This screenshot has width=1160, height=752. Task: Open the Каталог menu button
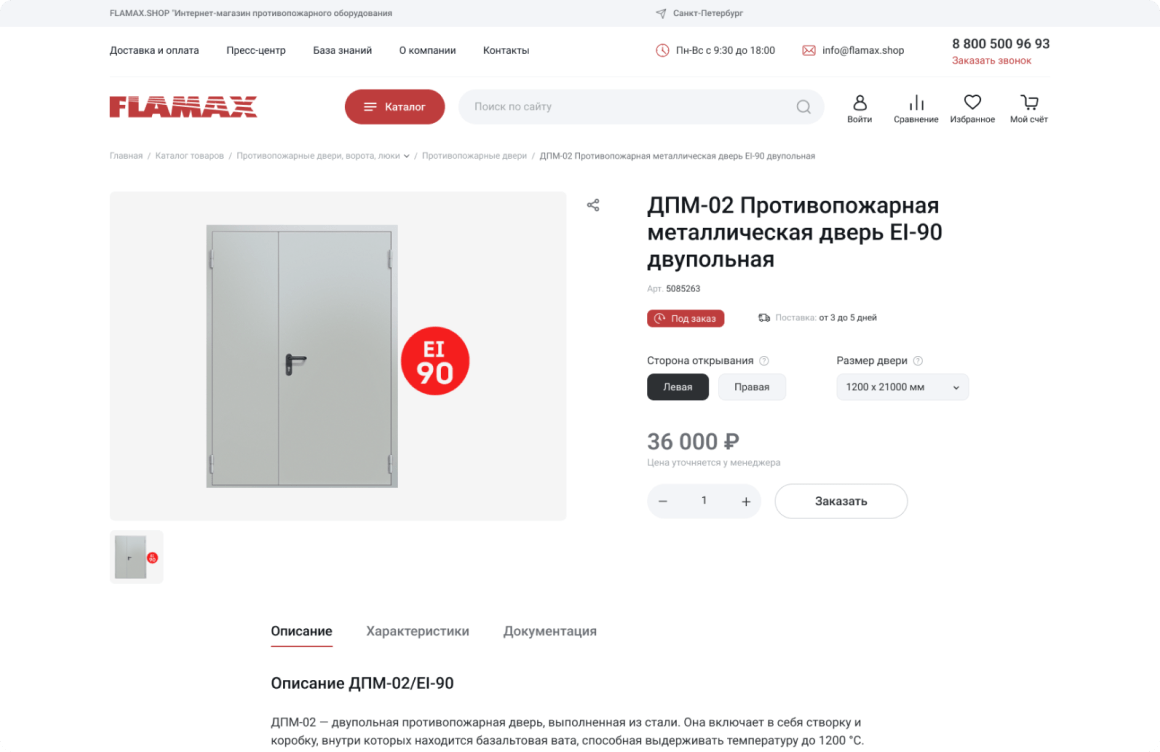pos(394,107)
